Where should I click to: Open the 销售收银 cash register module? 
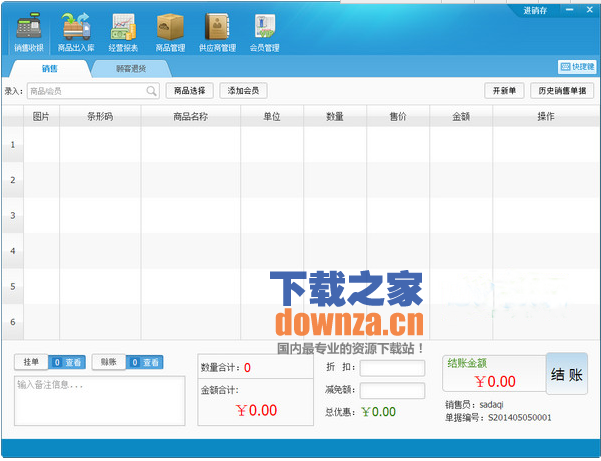[29, 33]
